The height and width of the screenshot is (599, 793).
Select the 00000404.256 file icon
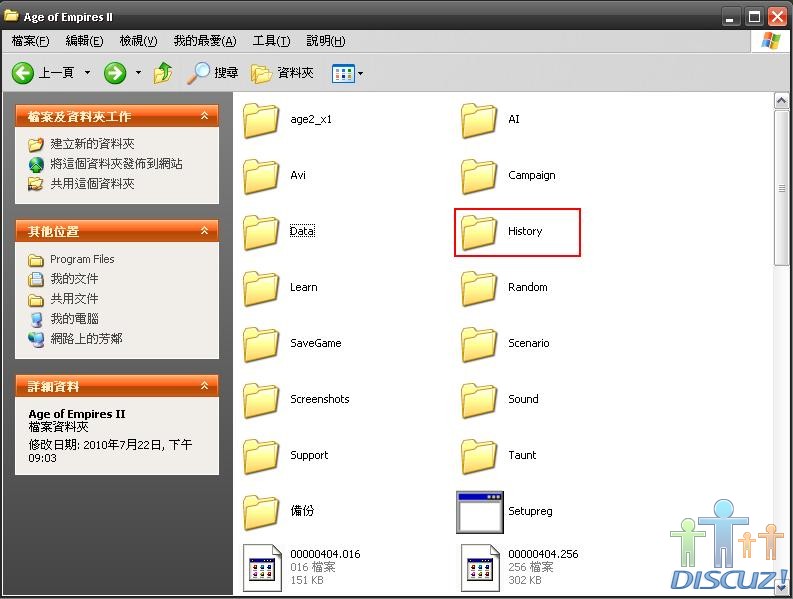480,568
